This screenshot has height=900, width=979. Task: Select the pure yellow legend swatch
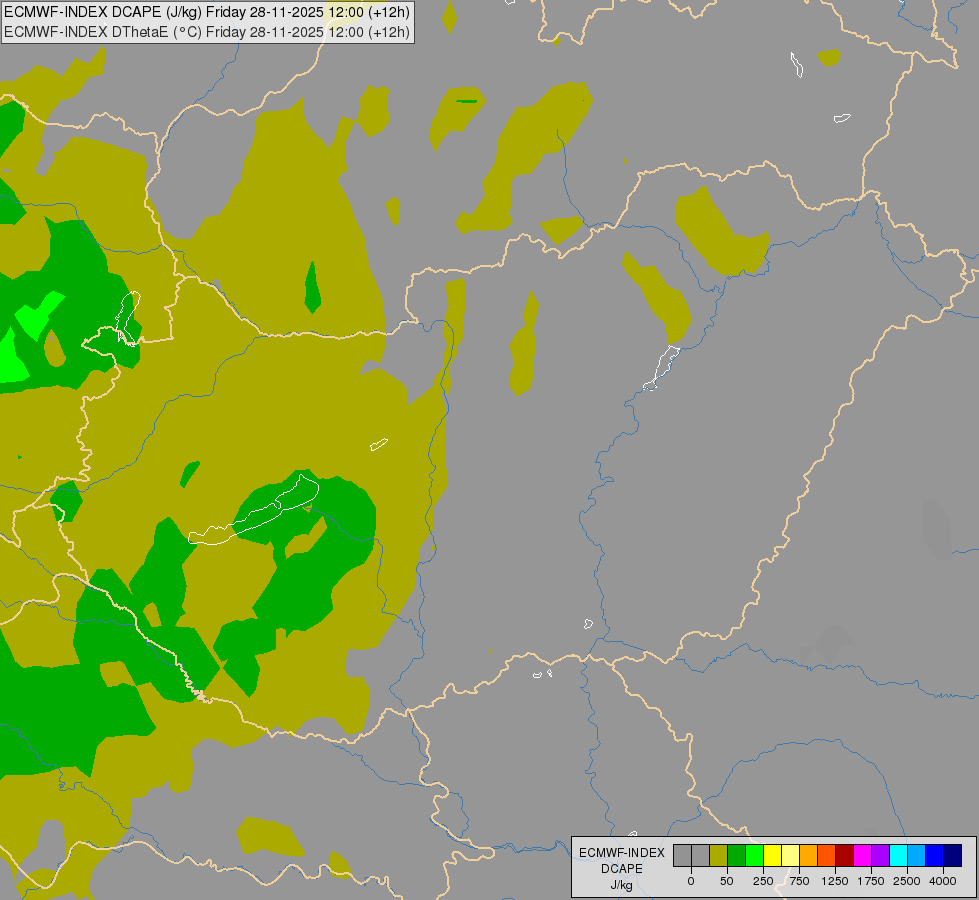[772, 856]
